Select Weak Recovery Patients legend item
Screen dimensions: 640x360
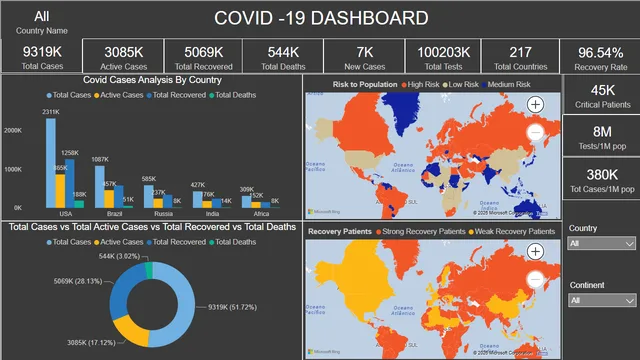[x=512, y=231]
